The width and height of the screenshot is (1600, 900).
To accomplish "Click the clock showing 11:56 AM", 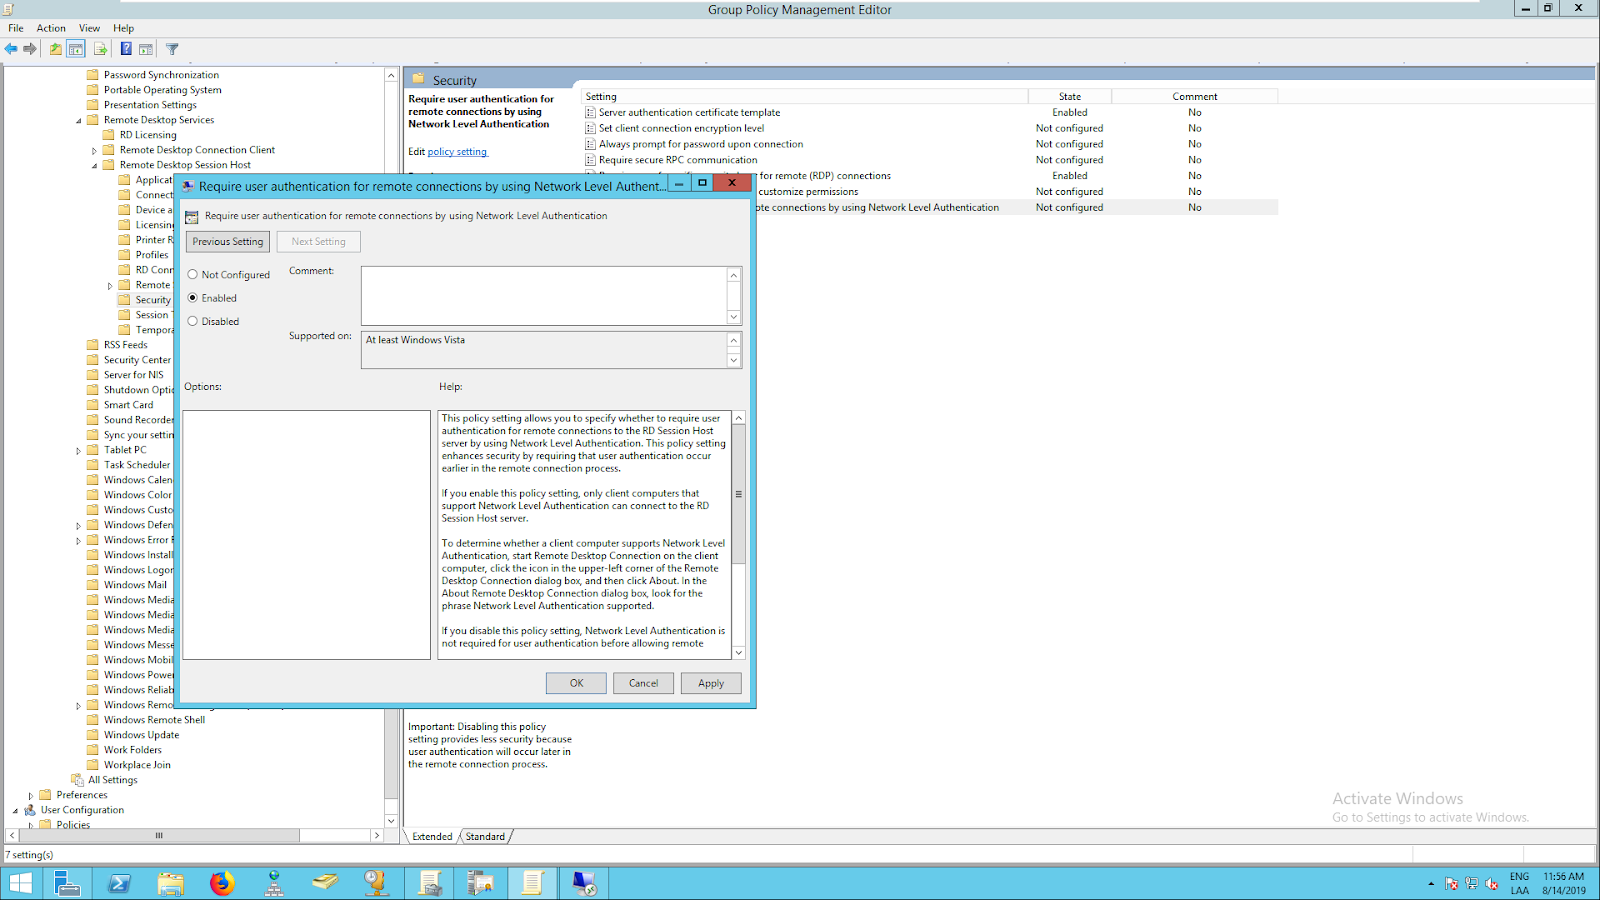I will pyautogui.click(x=1563, y=877).
